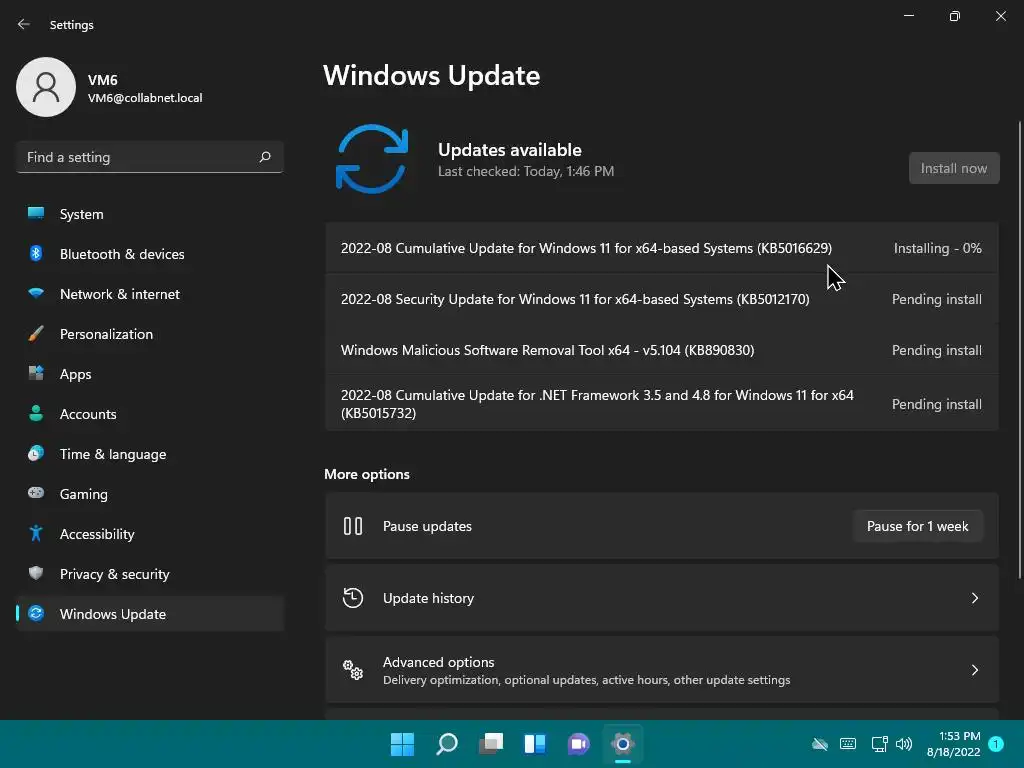Select Bluetooth & devices category

pyautogui.click(x=150, y=253)
